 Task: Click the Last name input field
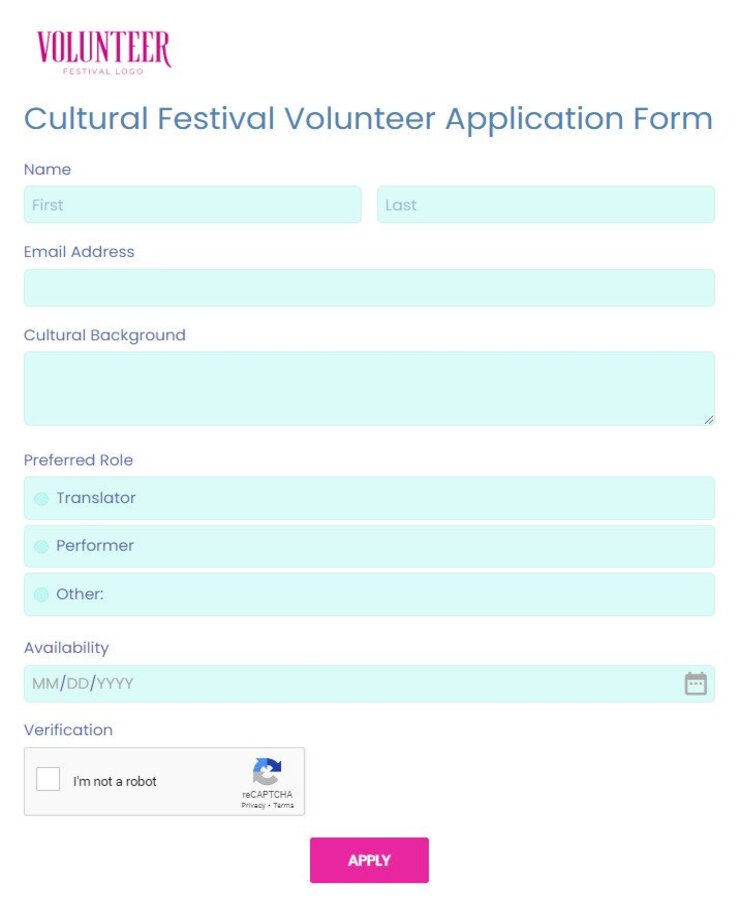[x=545, y=205]
